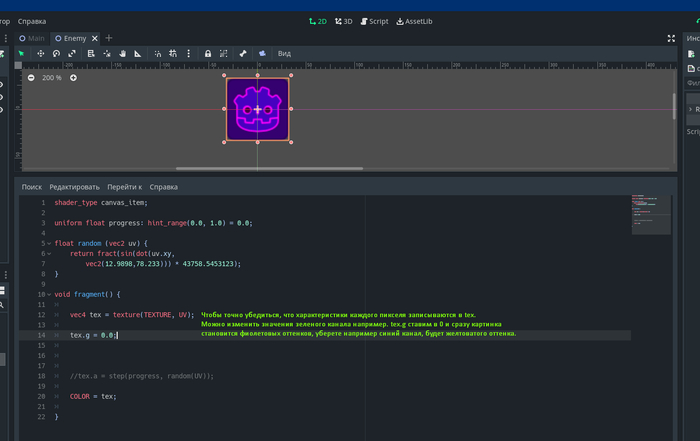Toggle grid snap in the toolbar
Image resolution: width=700 pixels, height=441 pixels.
[174, 53]
